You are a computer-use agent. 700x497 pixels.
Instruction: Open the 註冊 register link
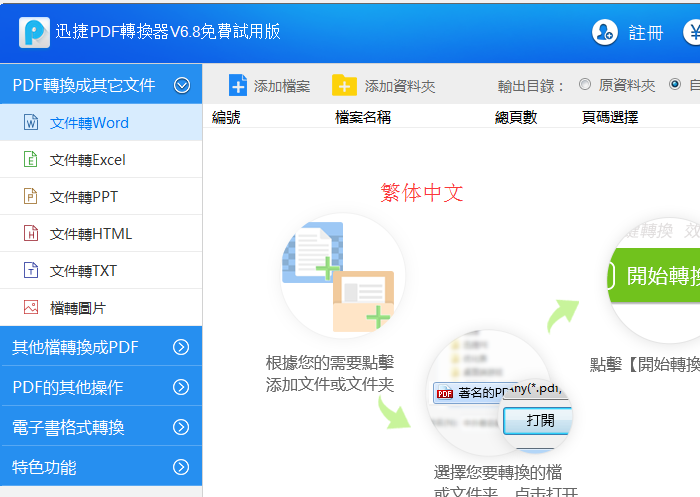click(646, 33)
